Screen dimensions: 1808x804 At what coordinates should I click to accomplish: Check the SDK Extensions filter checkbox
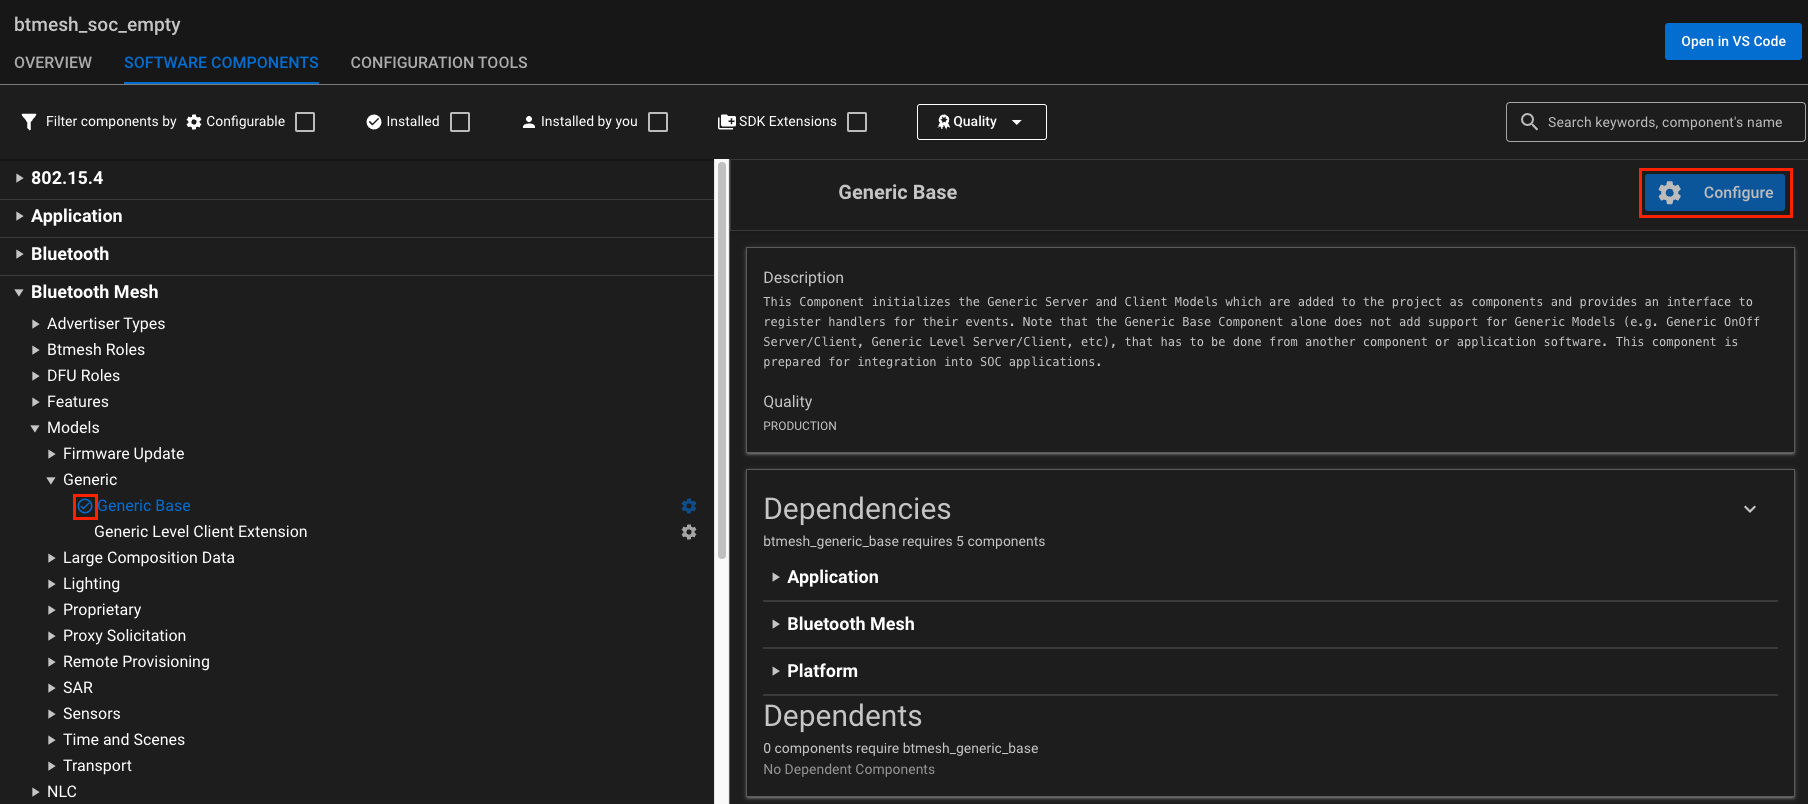[857, 122]
